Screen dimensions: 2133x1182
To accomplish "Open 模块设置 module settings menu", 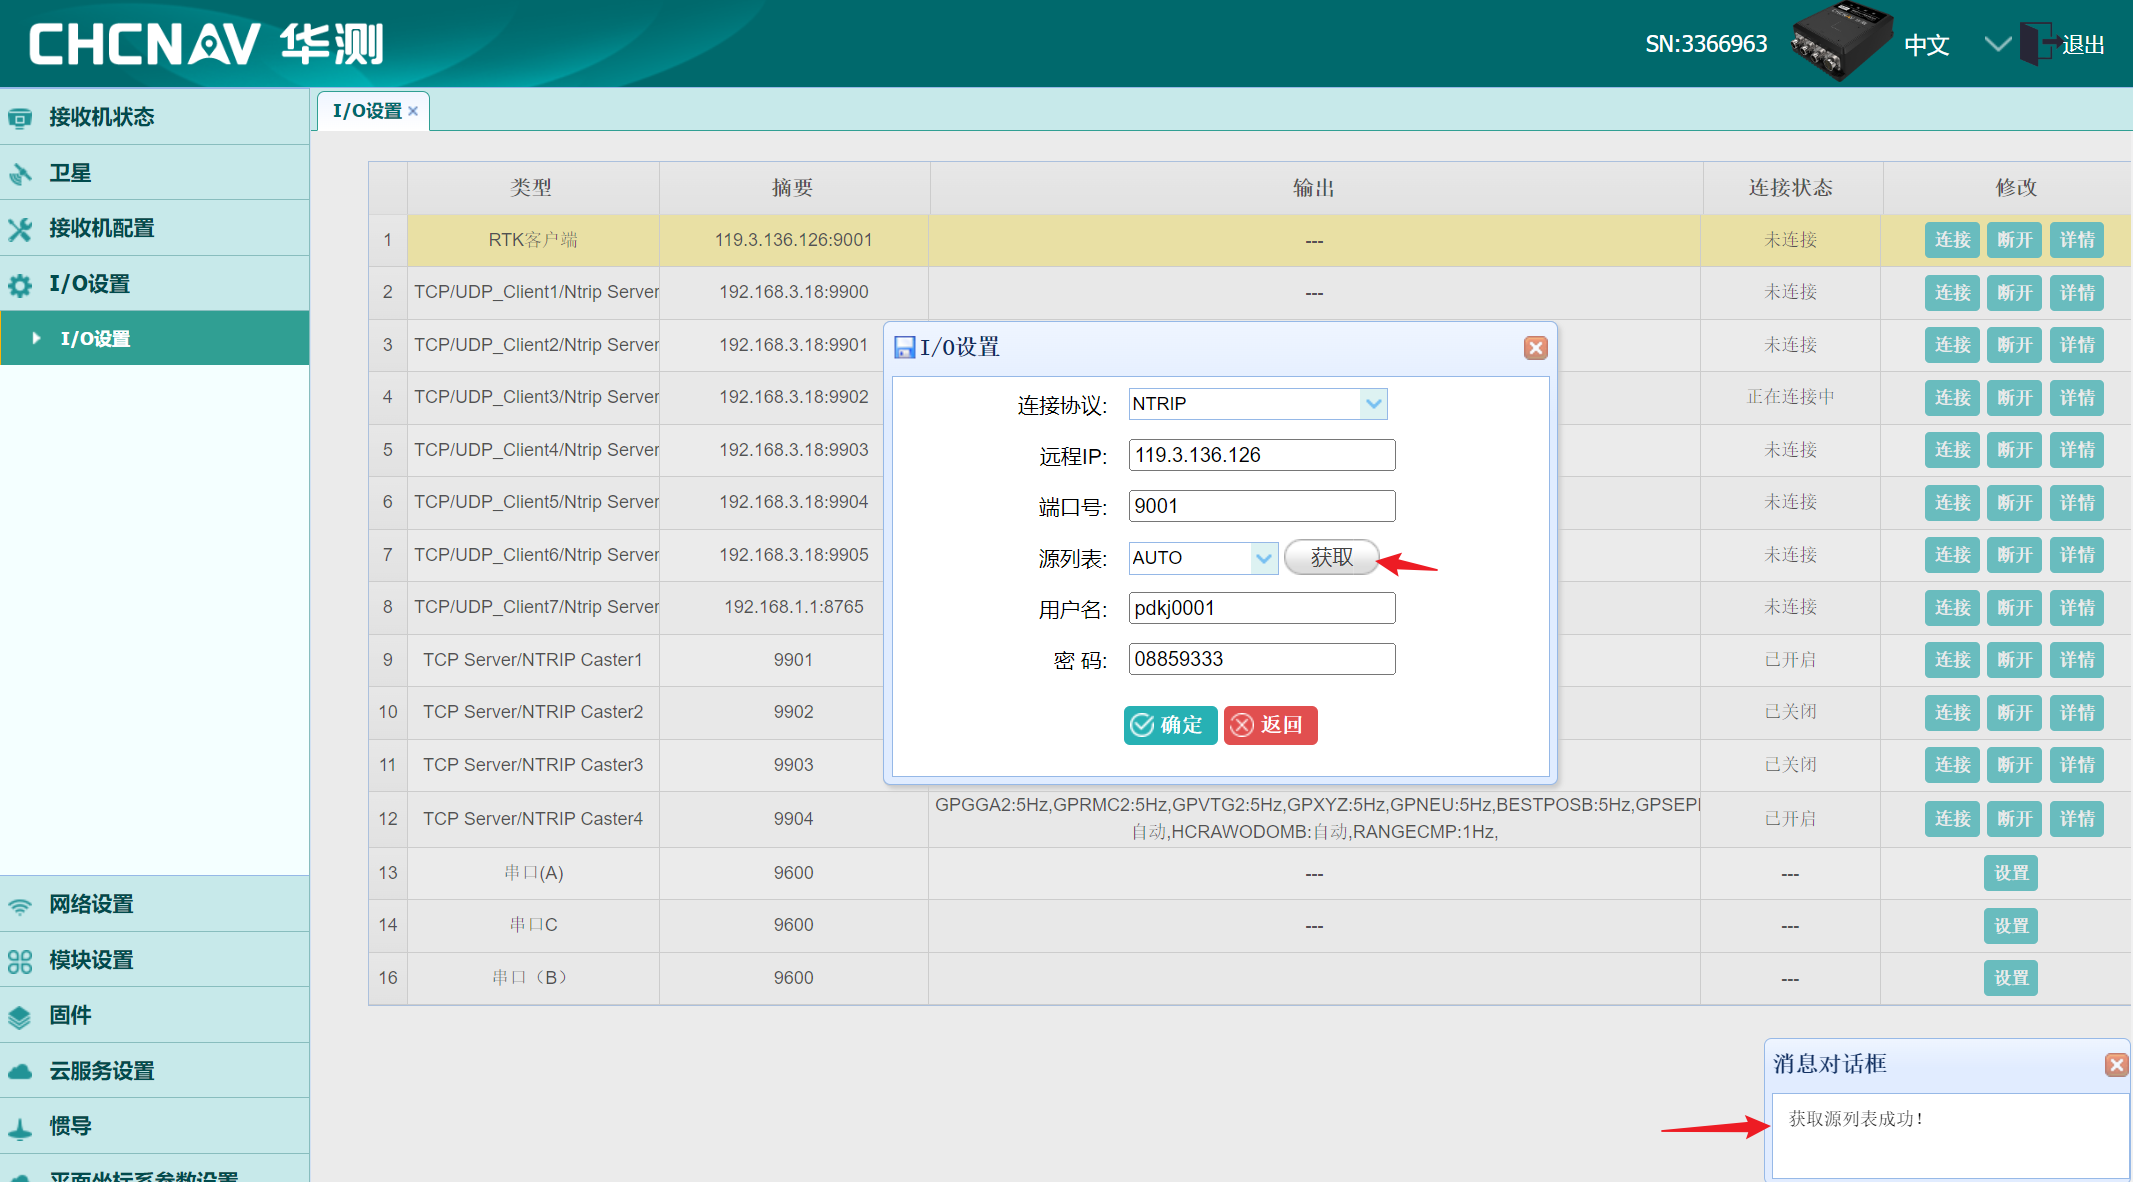I will [x=154, y=960].
